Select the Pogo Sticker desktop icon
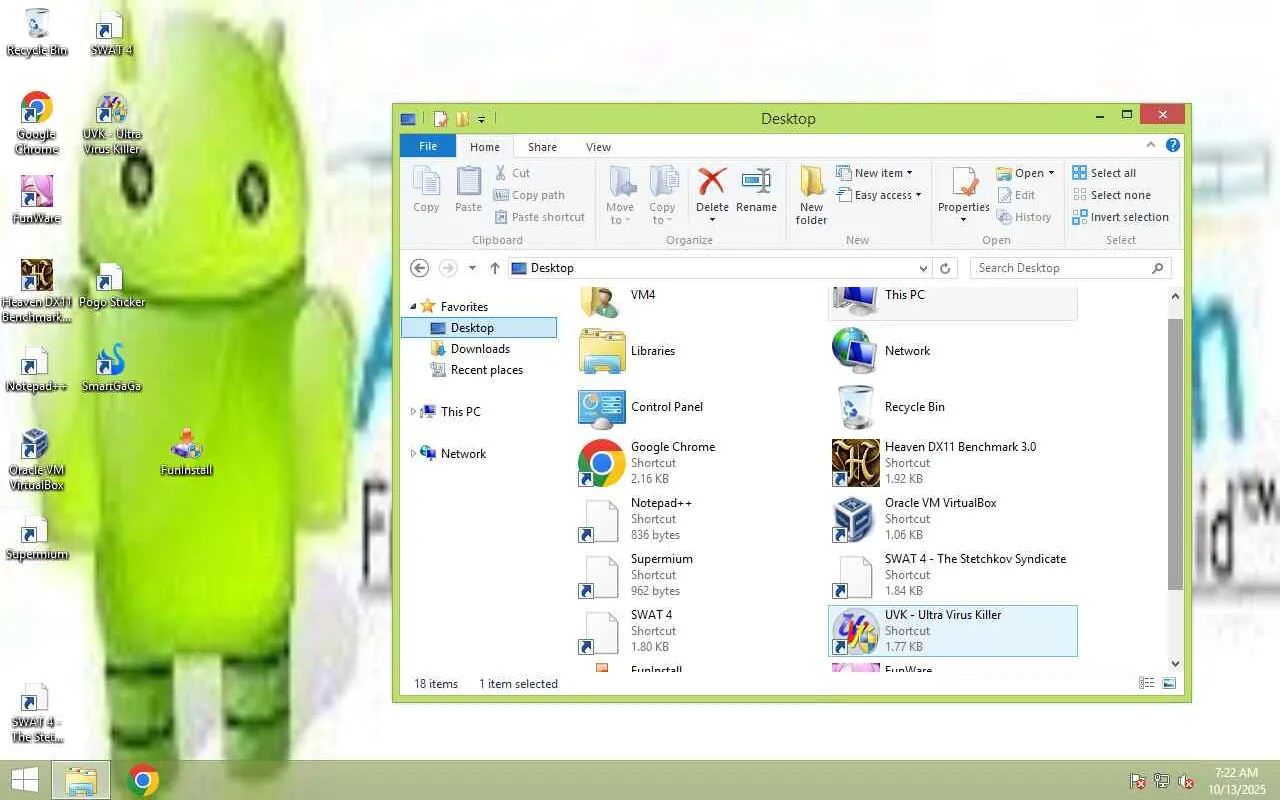Image resolution: width=1280 pixels, height=800 pixels. [112, 284]
